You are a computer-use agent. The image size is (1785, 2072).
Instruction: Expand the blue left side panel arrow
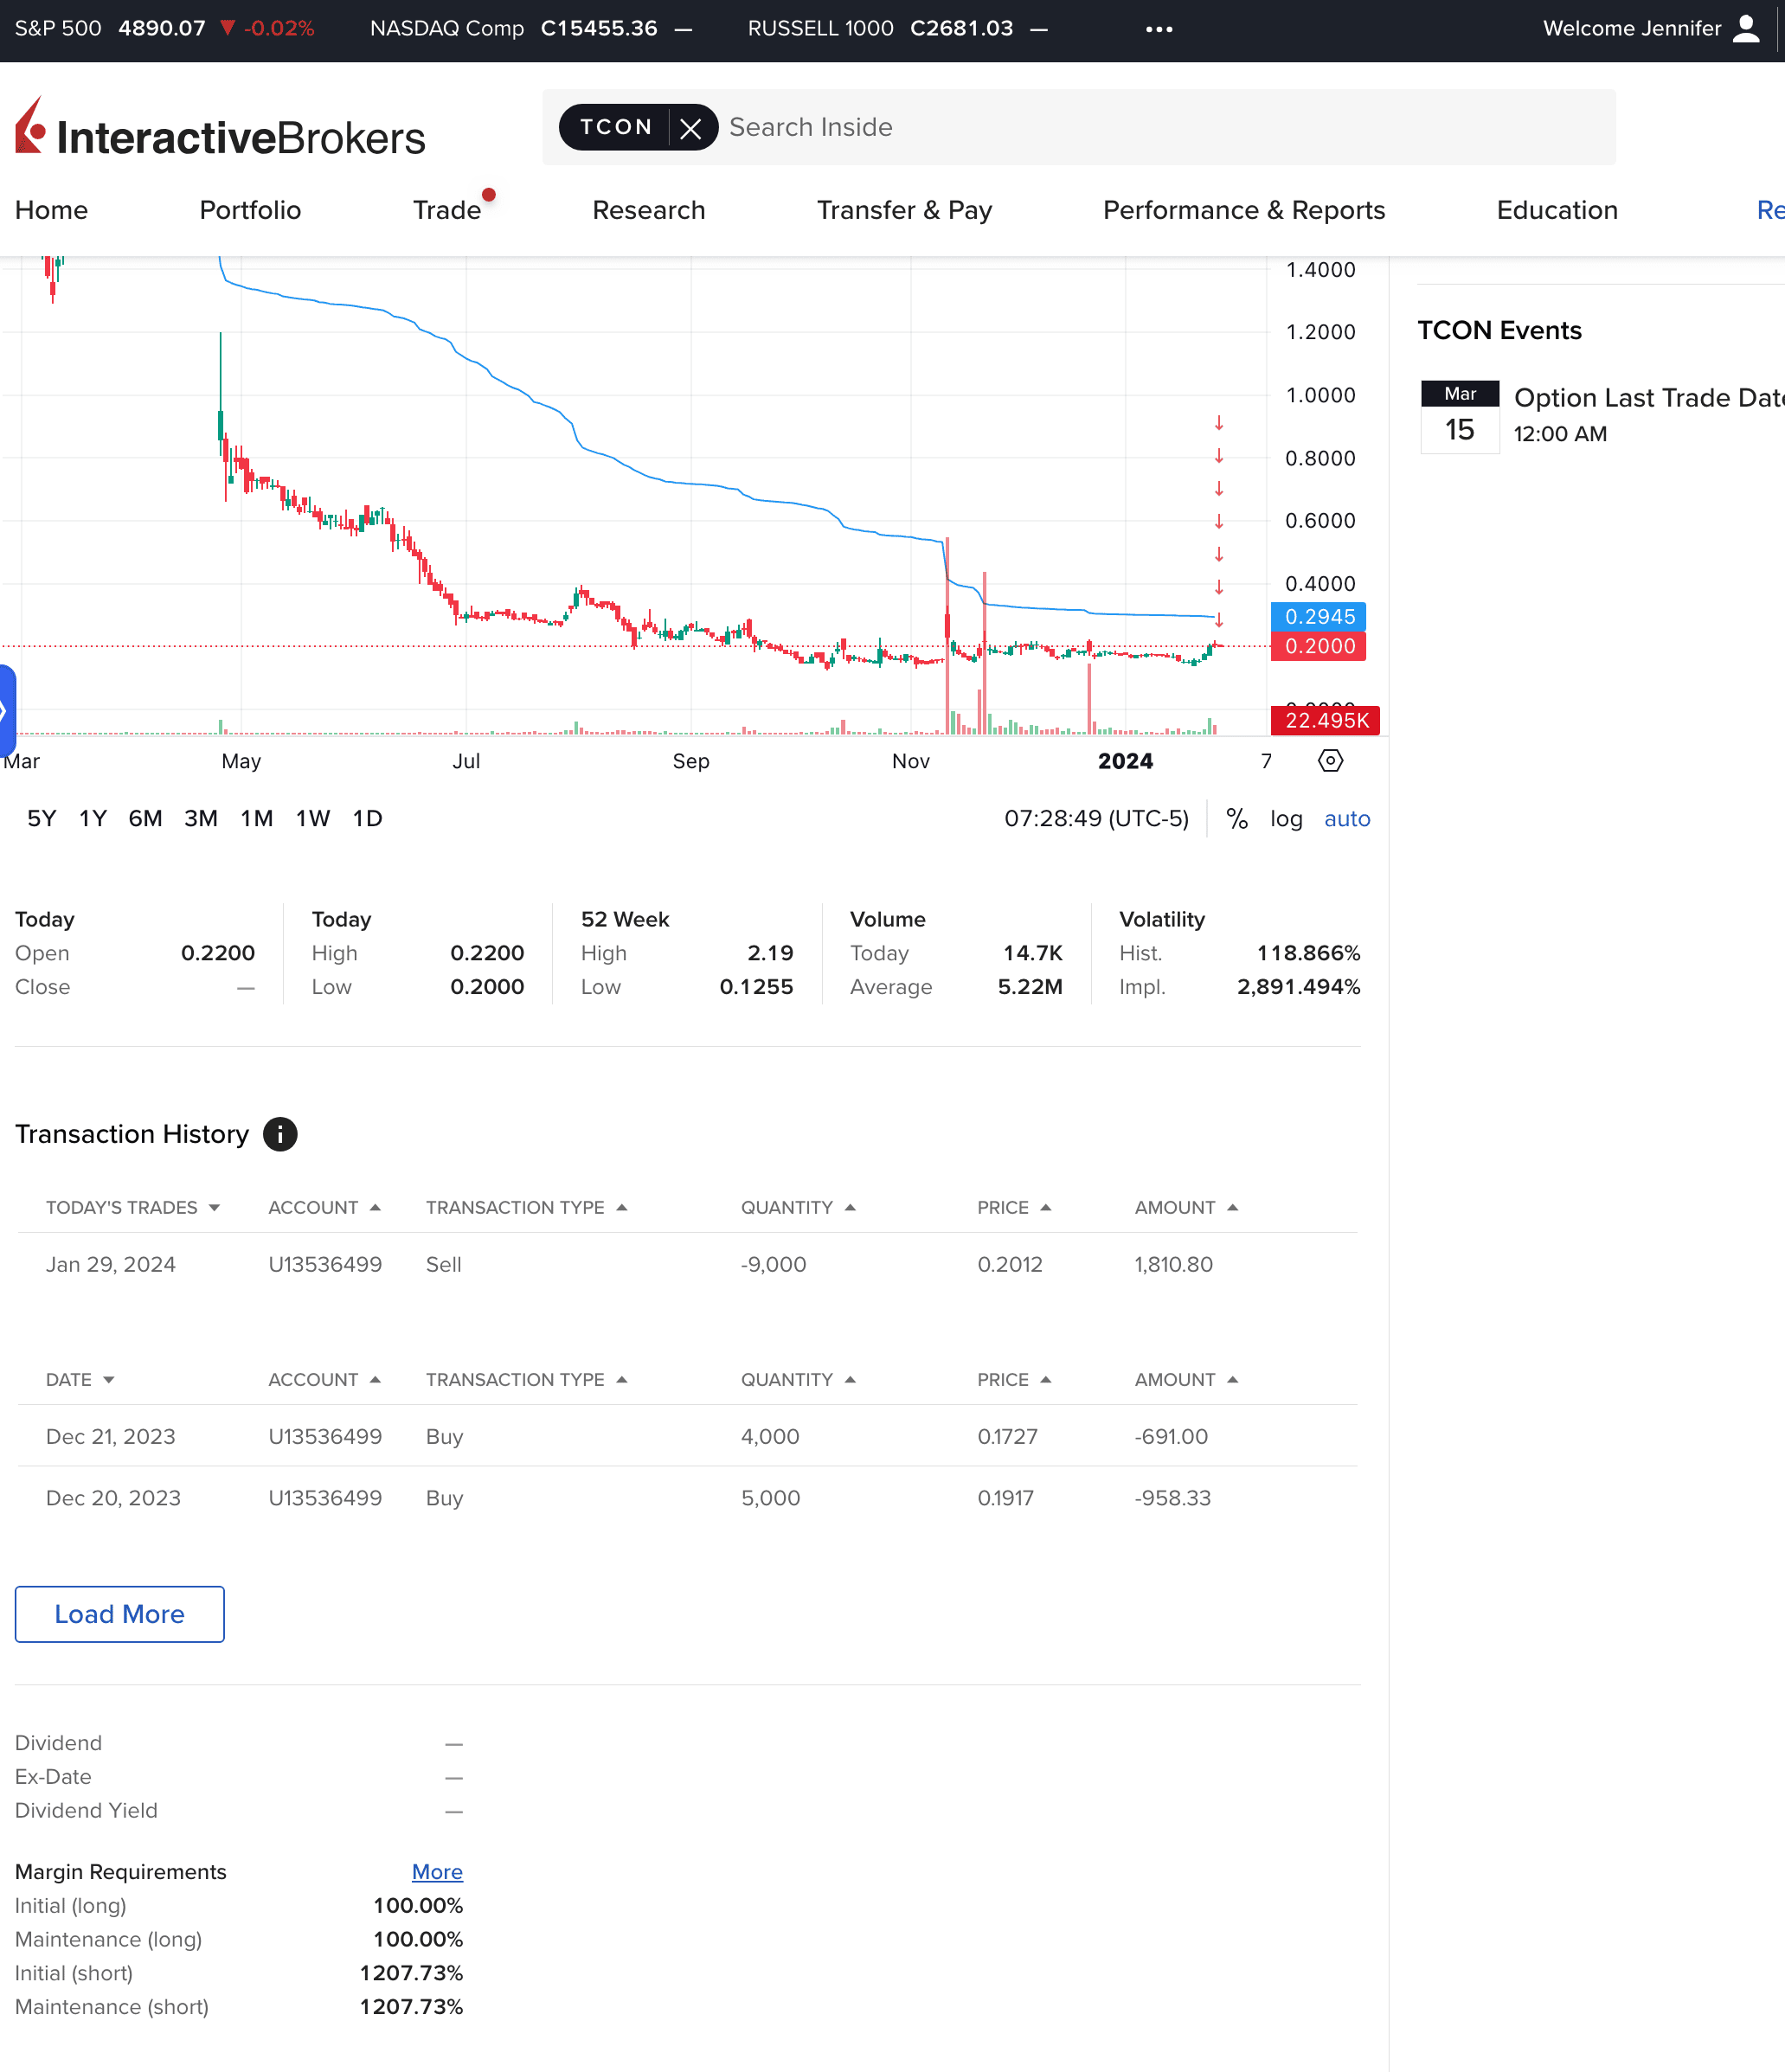coord(6,710)
